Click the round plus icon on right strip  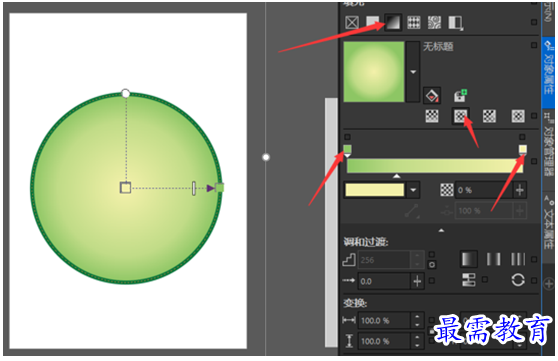click(548, 284)
